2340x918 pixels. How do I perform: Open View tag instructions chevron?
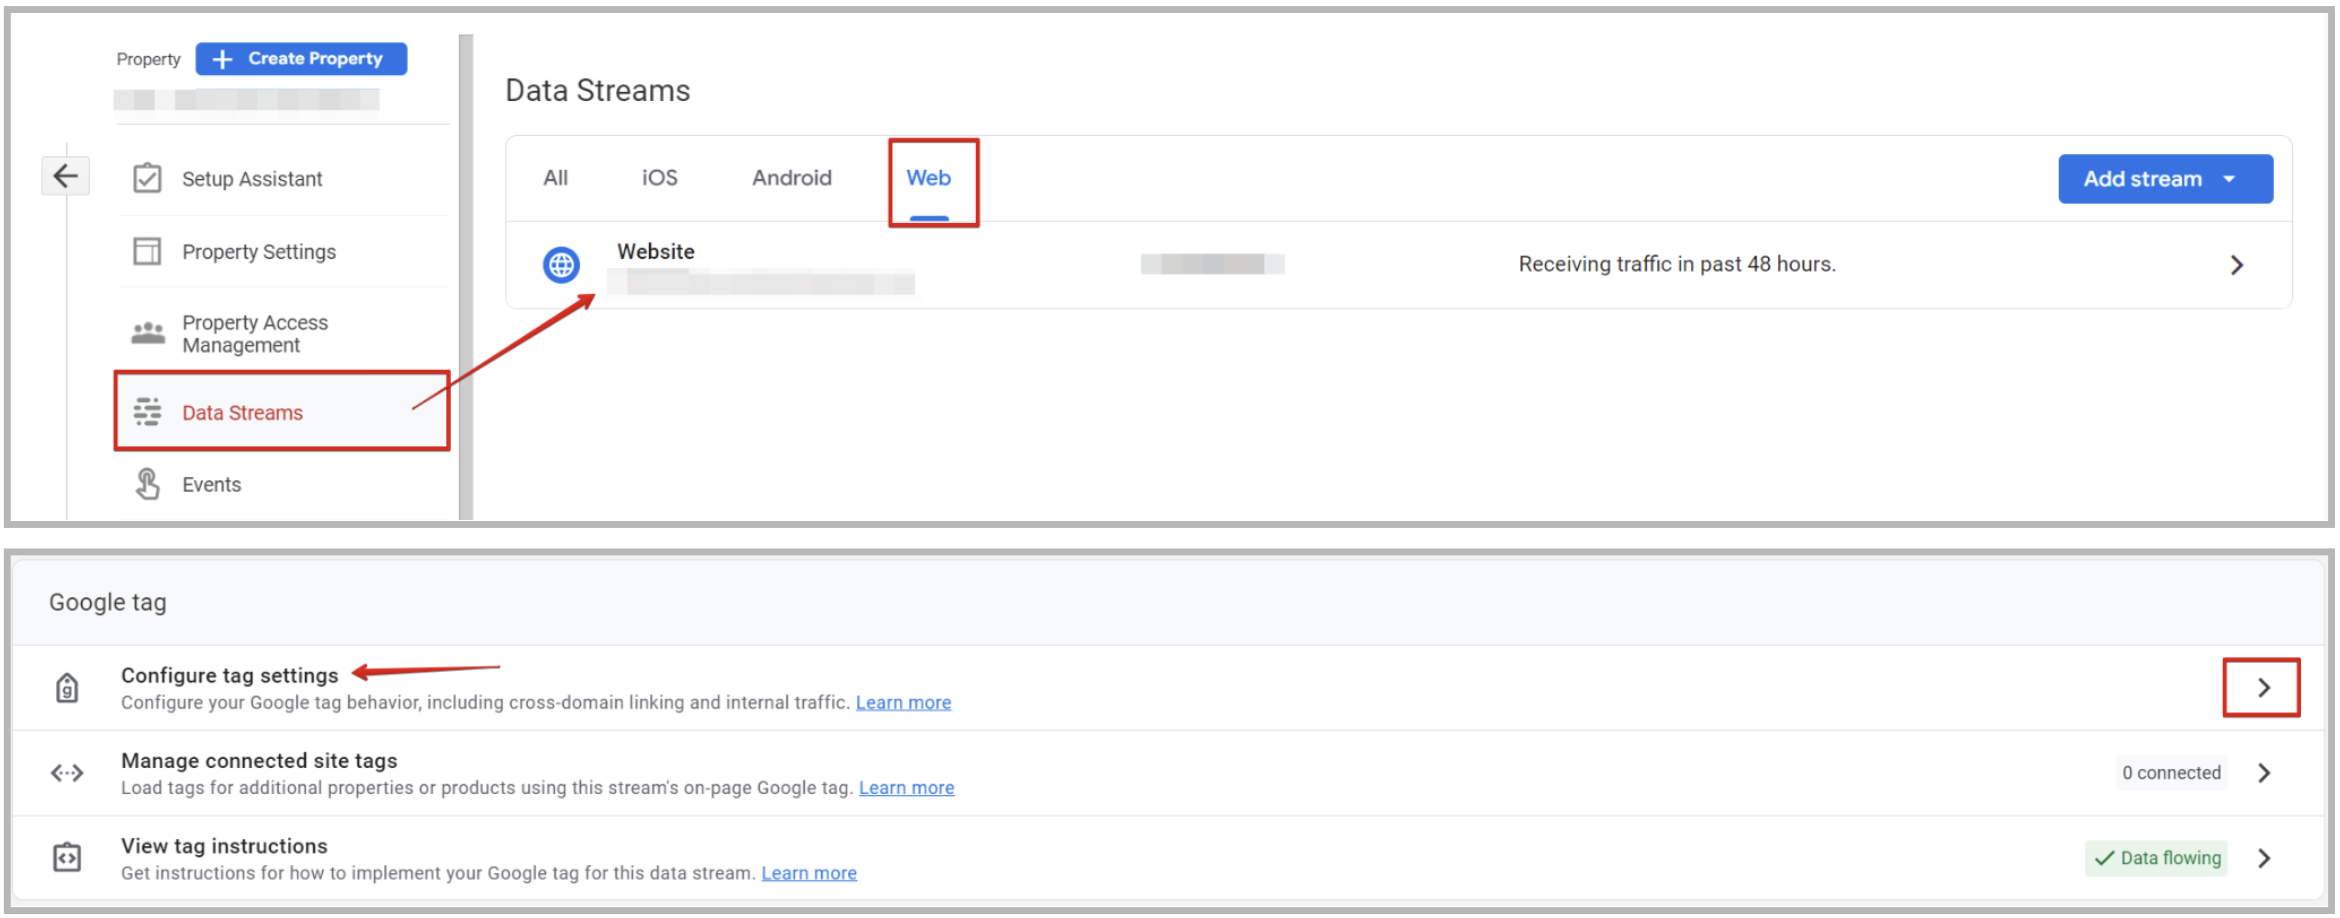[2264, 858]
